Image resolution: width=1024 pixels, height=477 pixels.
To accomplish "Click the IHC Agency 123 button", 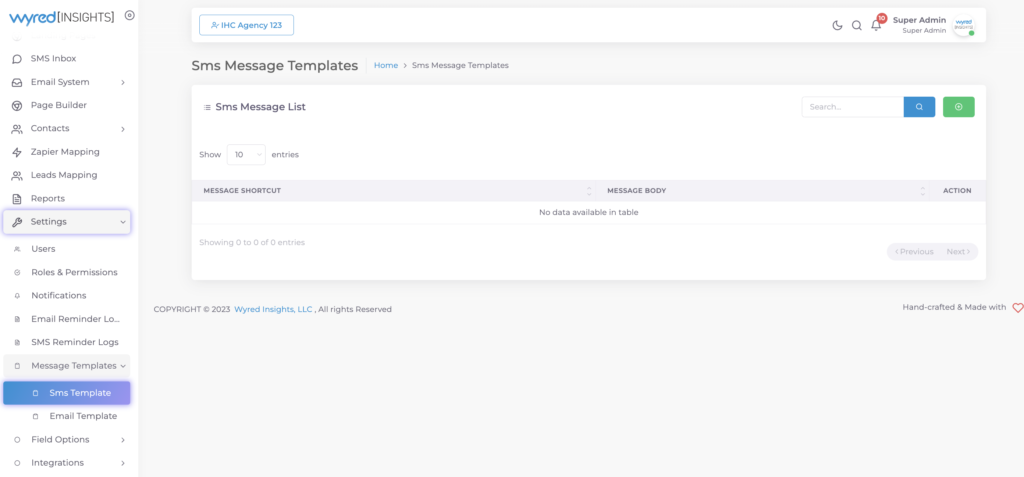I will tap(246, 25).
